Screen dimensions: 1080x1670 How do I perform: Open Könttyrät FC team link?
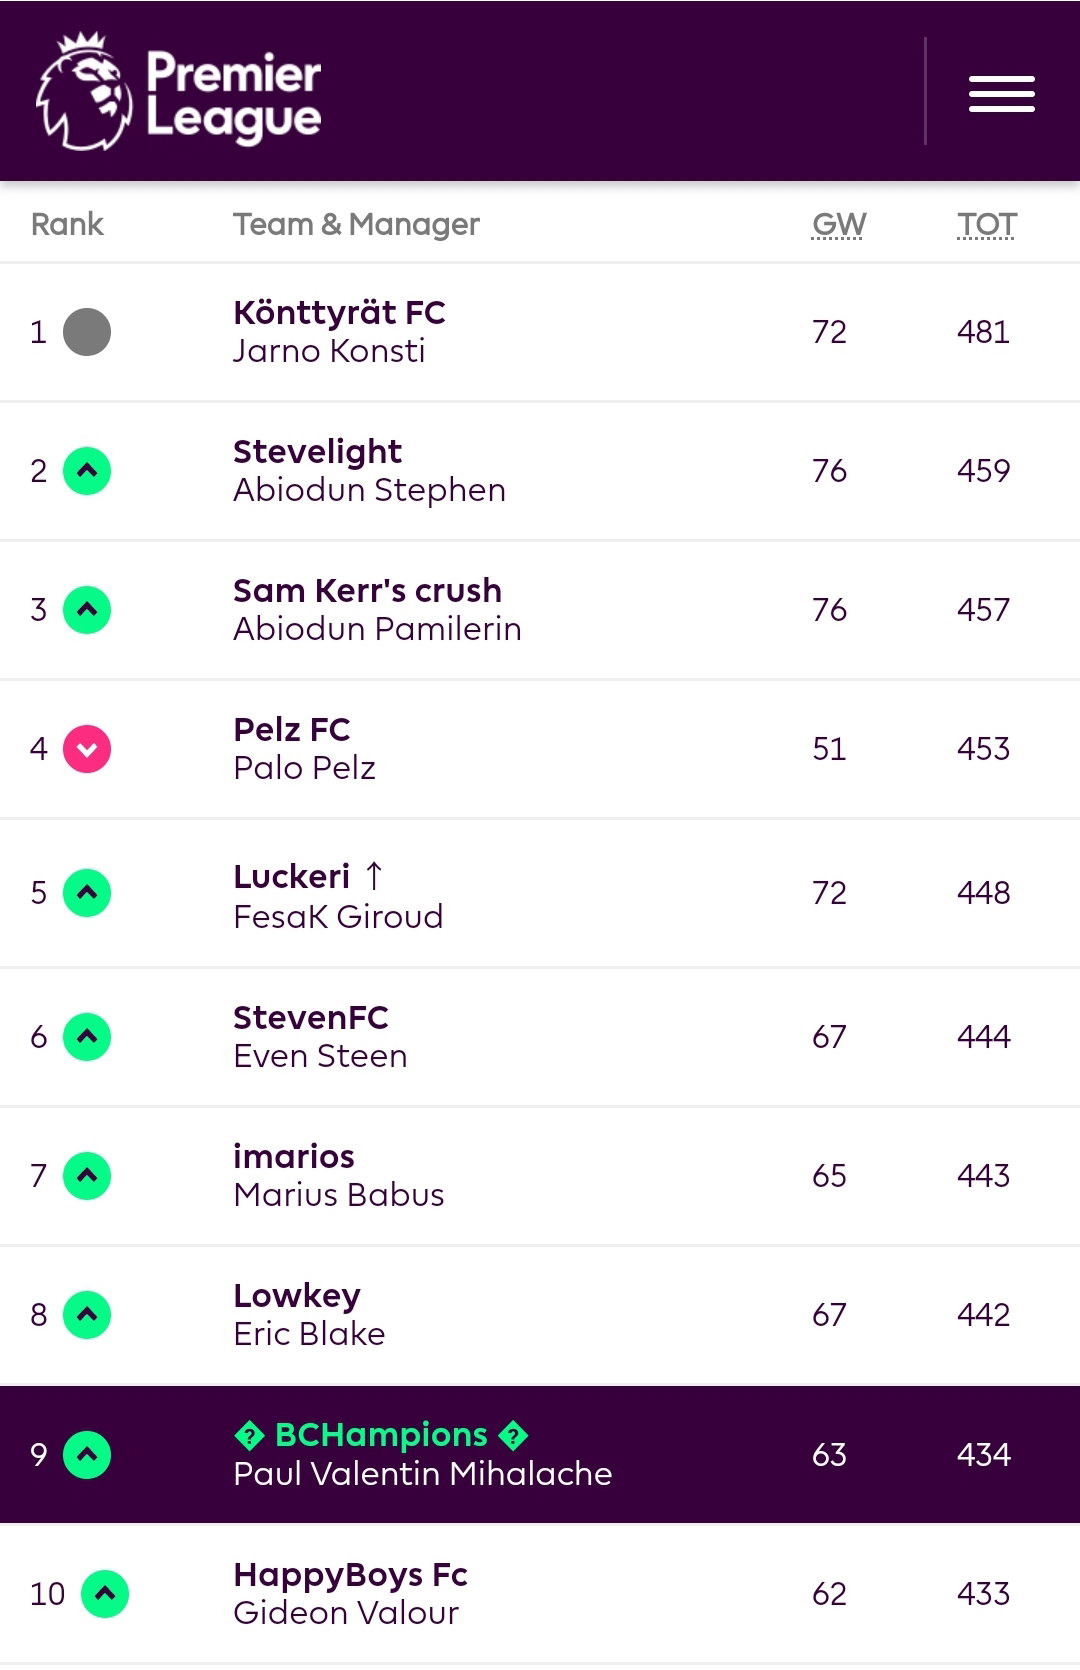tap(339, 313)
